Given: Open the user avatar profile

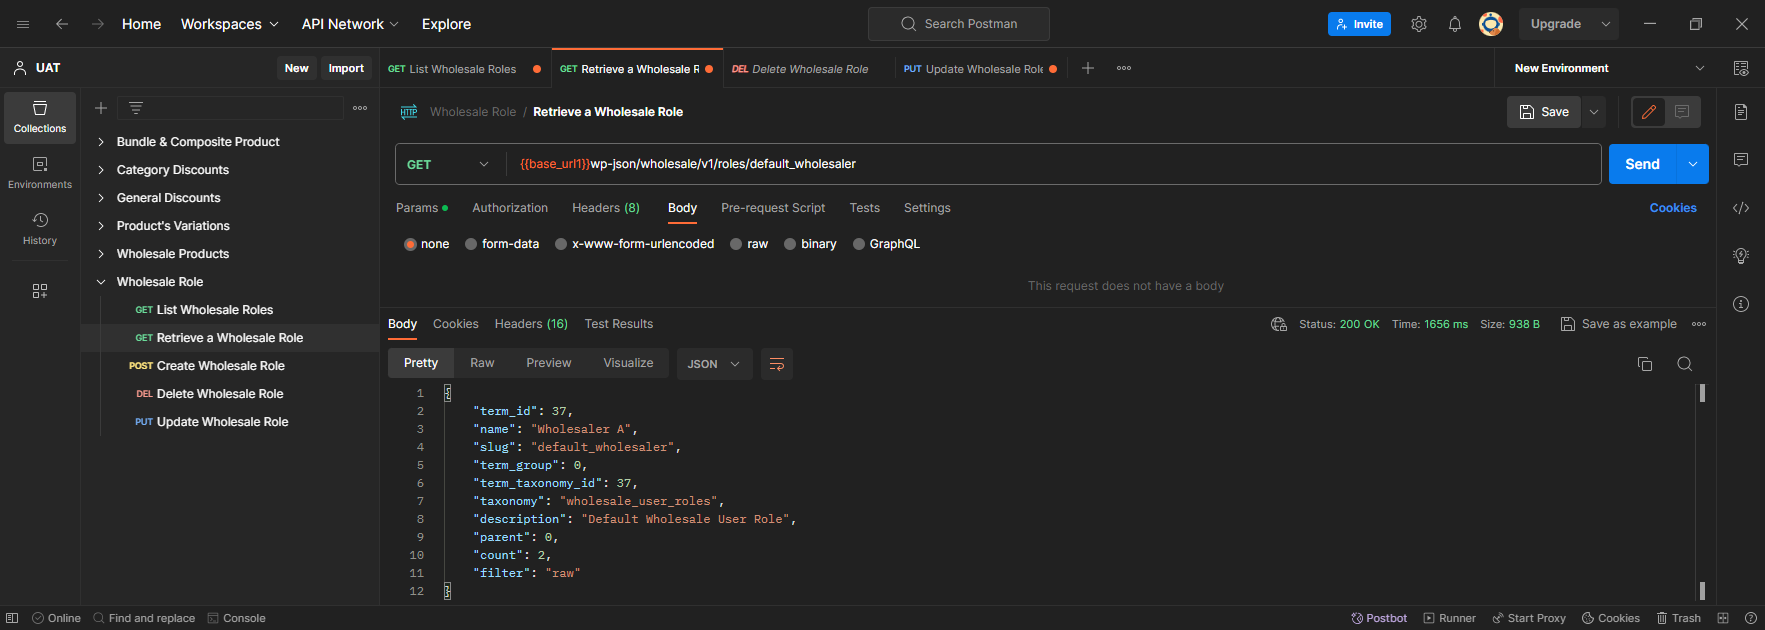Looking at the screenshot, I should click(1491, 24).
